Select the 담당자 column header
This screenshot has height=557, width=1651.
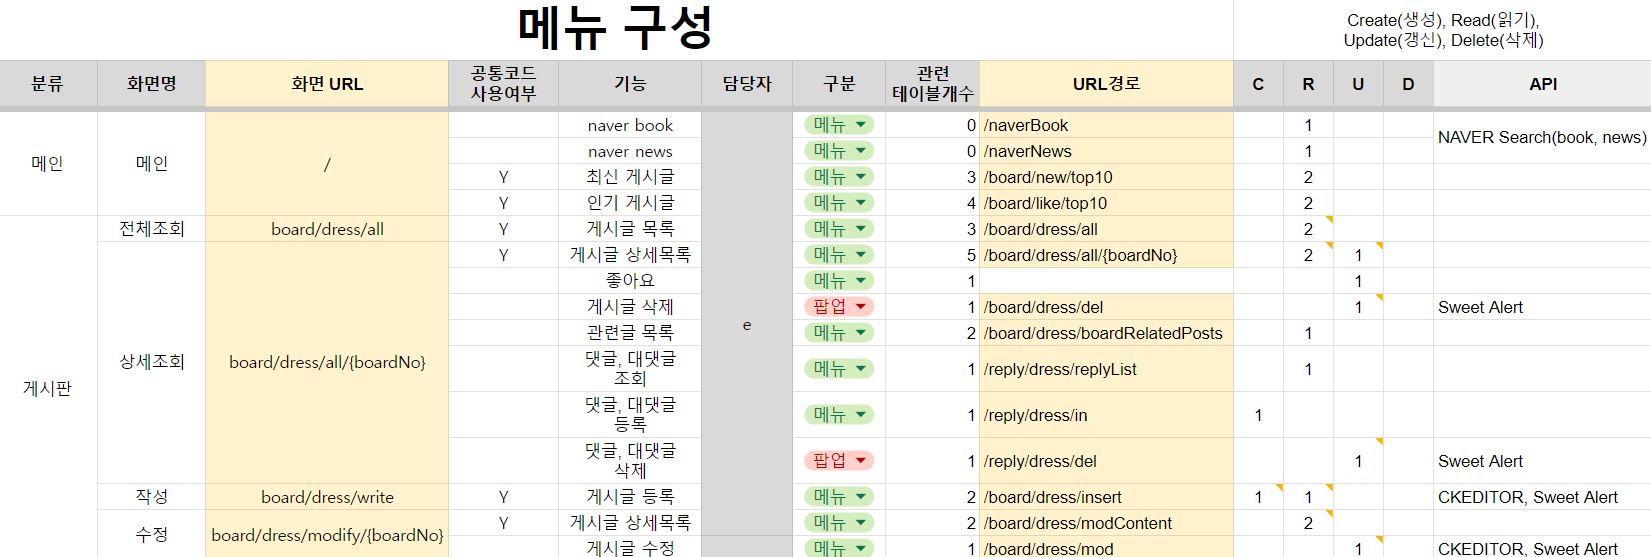point(747,84)
